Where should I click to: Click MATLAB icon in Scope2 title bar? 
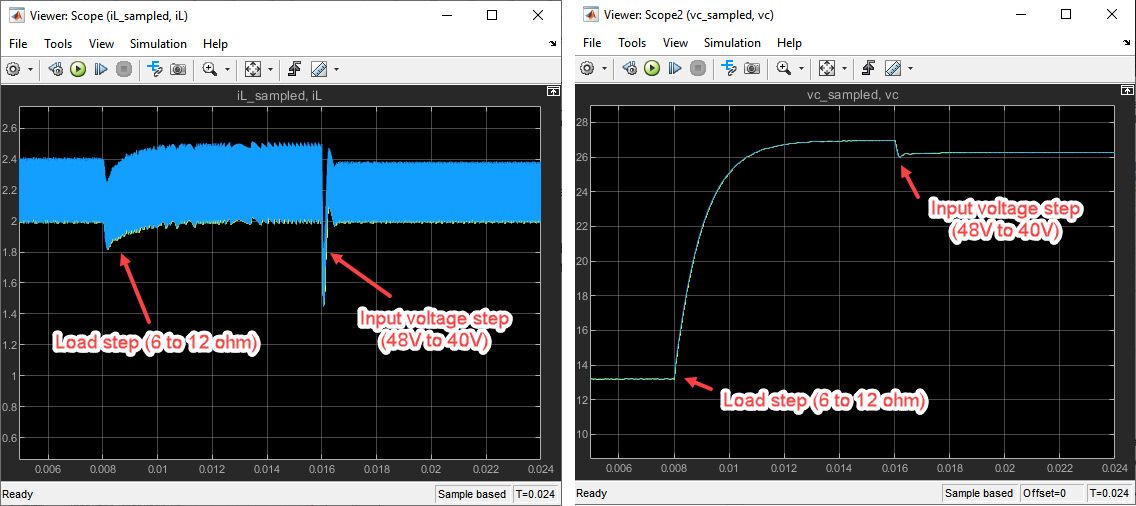589,14
